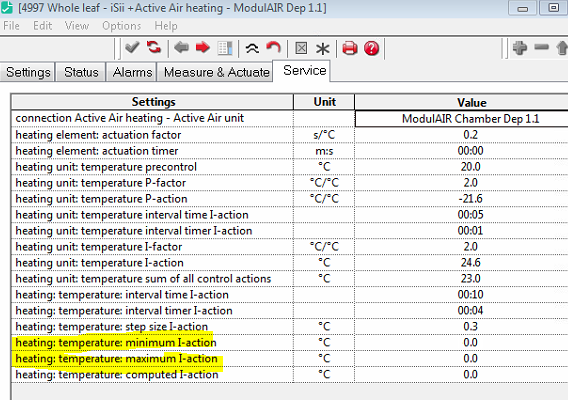Click the actuation factor value 0.2

470,135
